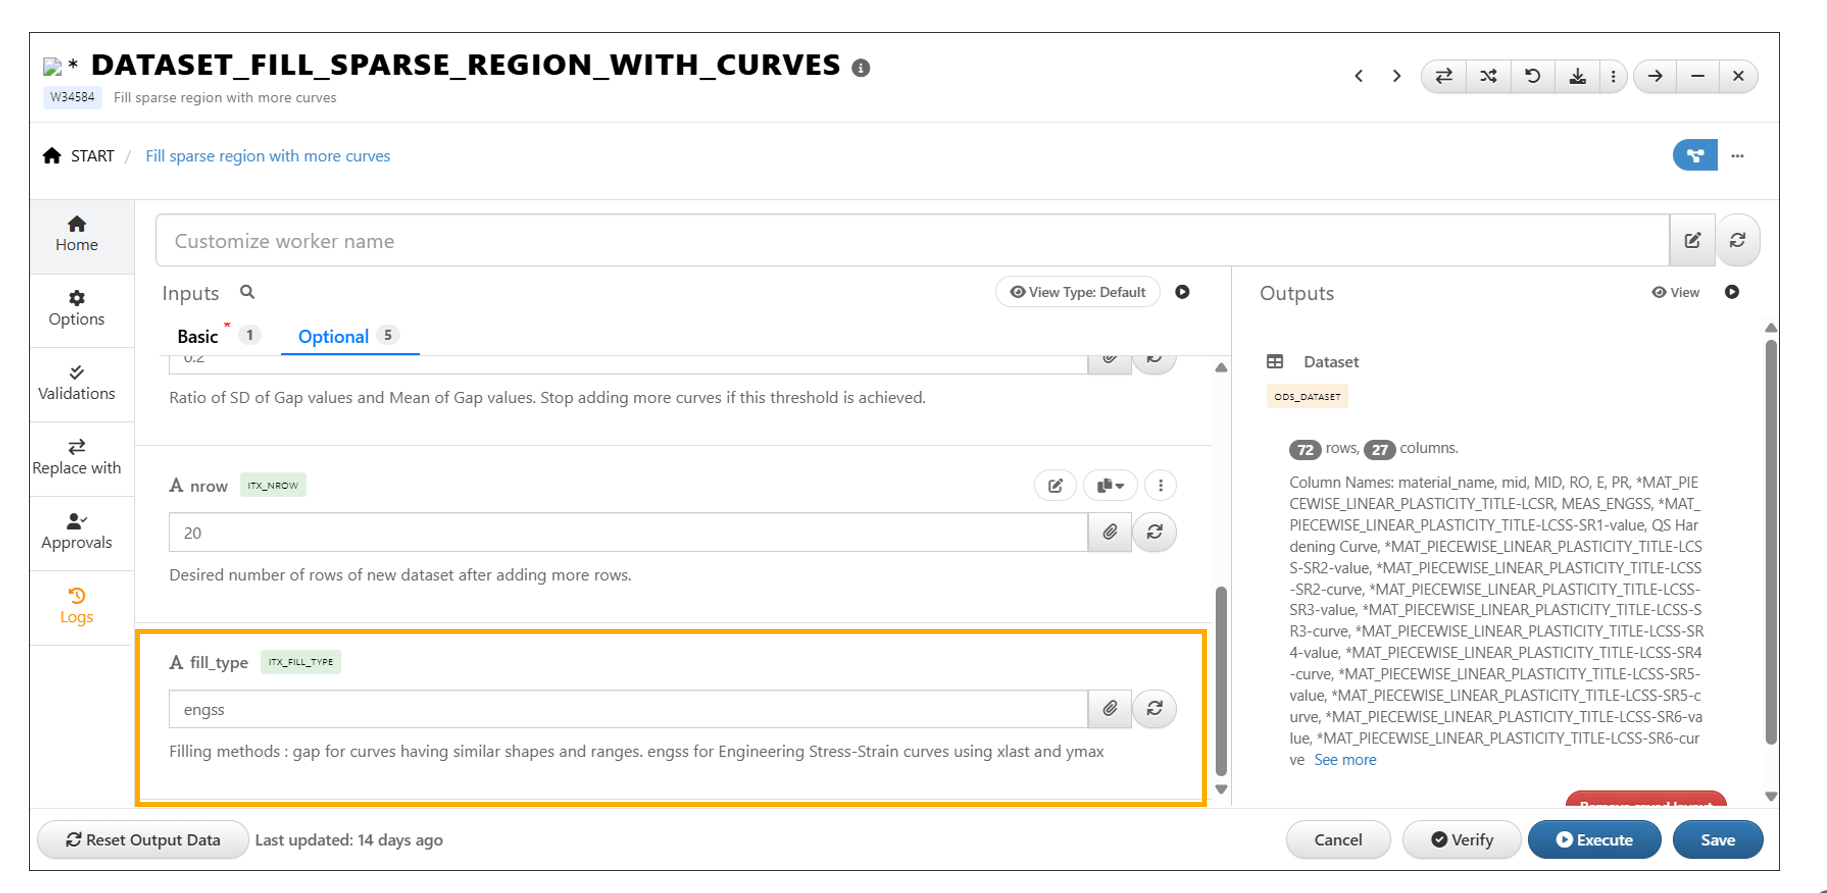Click the Execute button
The height and width of the screenshot is (893, 1827).
click(x=1594, y=840)
